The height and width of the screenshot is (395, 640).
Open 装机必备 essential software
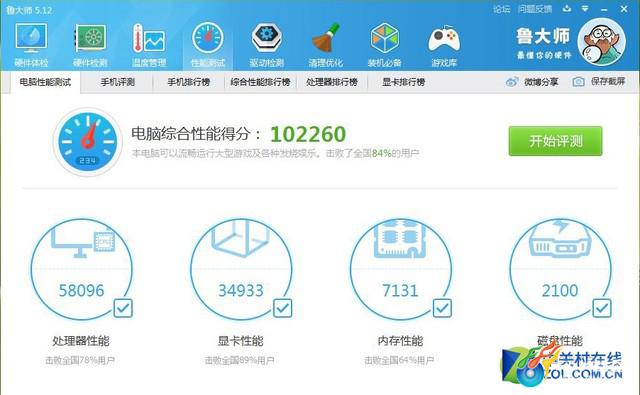tap(384, 45)
